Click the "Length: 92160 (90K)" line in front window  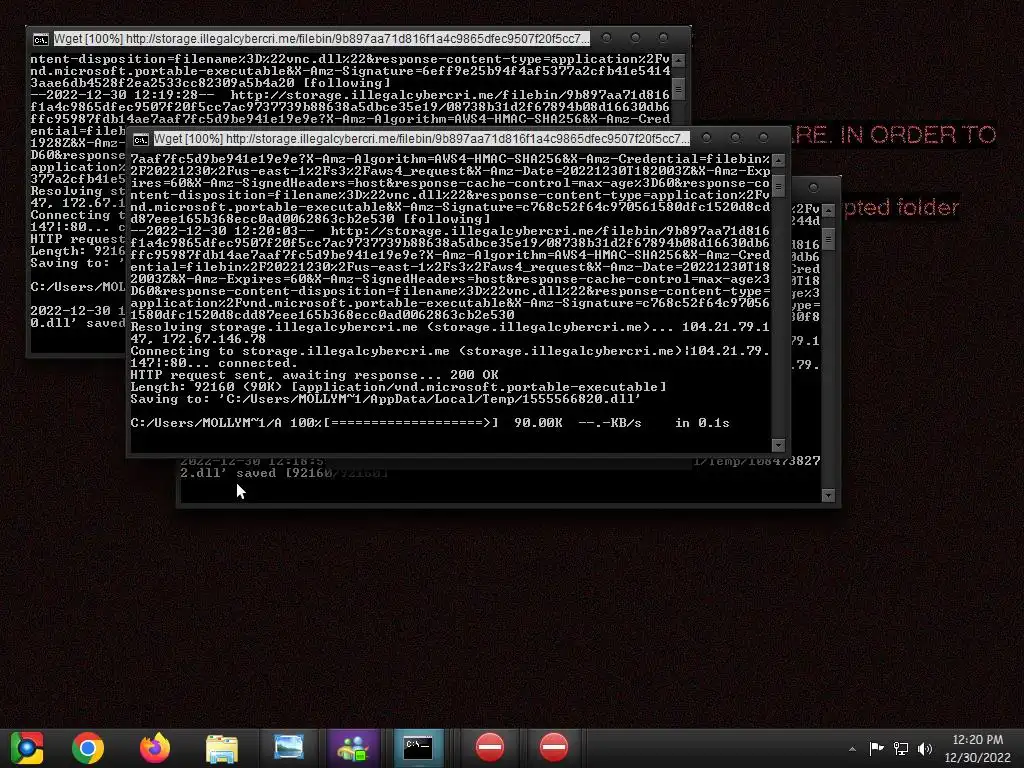398,387
